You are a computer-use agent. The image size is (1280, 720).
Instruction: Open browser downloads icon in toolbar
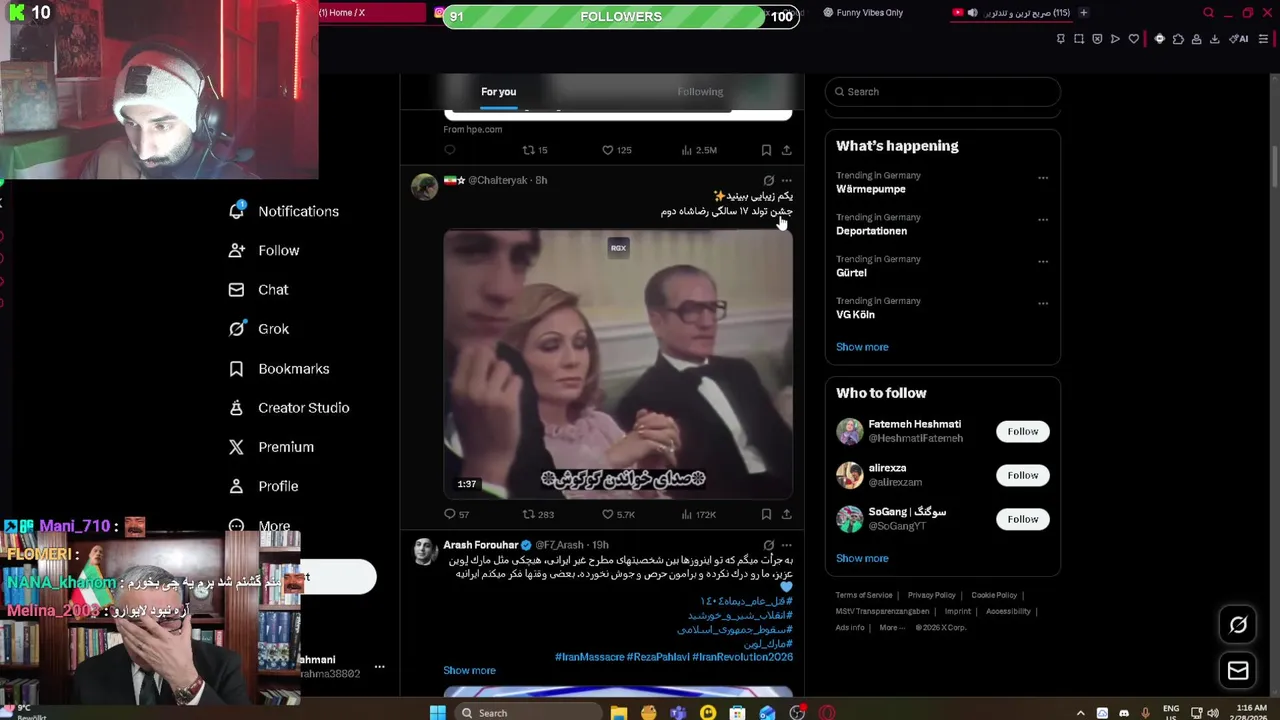click(1215, 39)
